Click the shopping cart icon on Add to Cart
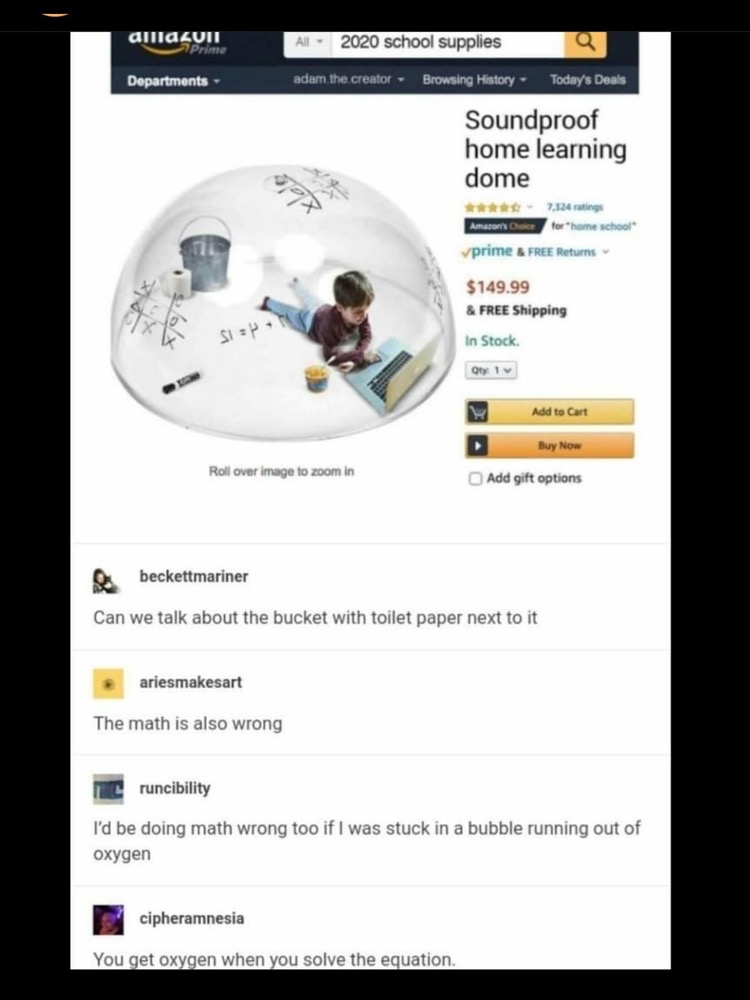The image size is (750, 1000). pos(476,412)
